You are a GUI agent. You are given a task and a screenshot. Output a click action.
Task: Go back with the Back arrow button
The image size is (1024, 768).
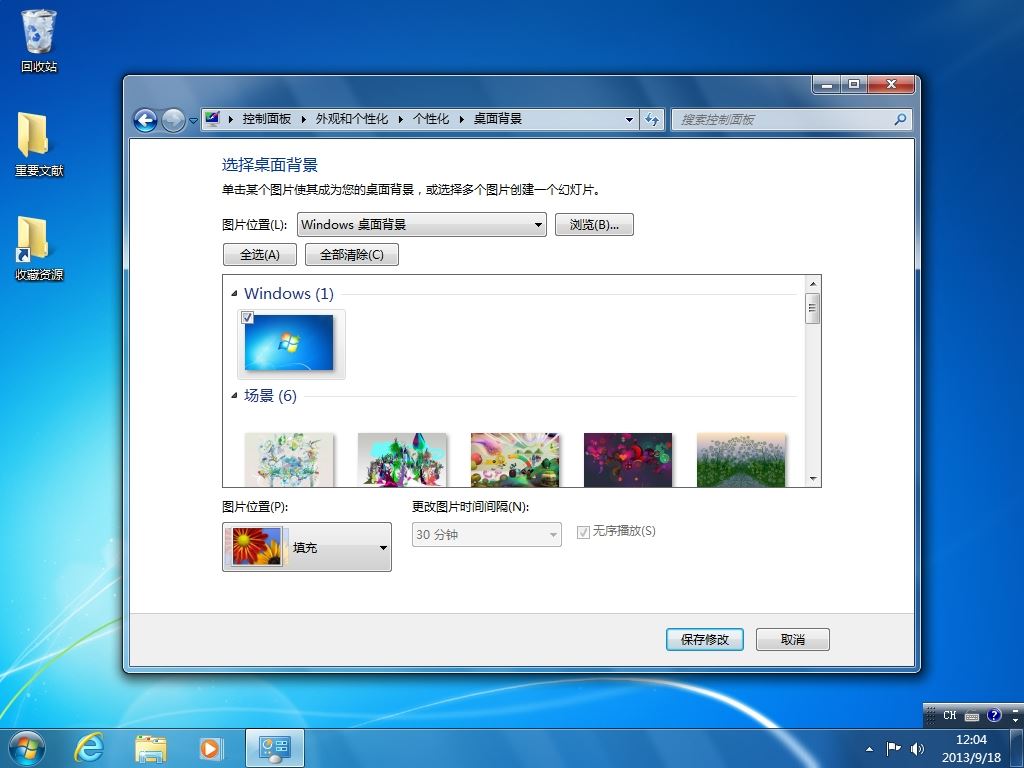click(x=145, y=120)
